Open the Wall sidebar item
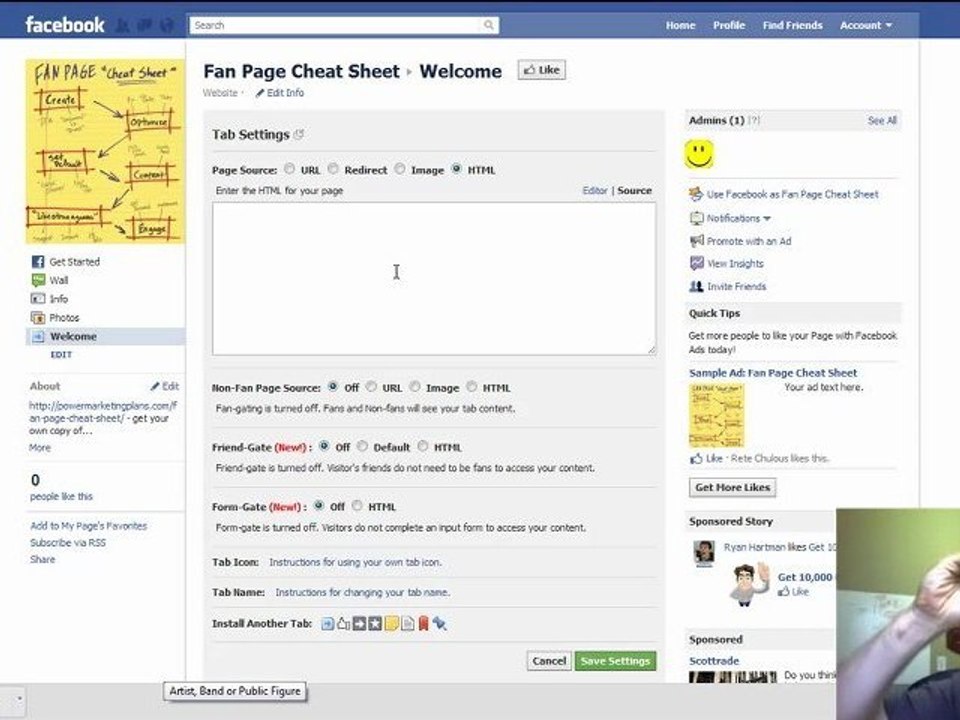 click(x=49, y=280)
